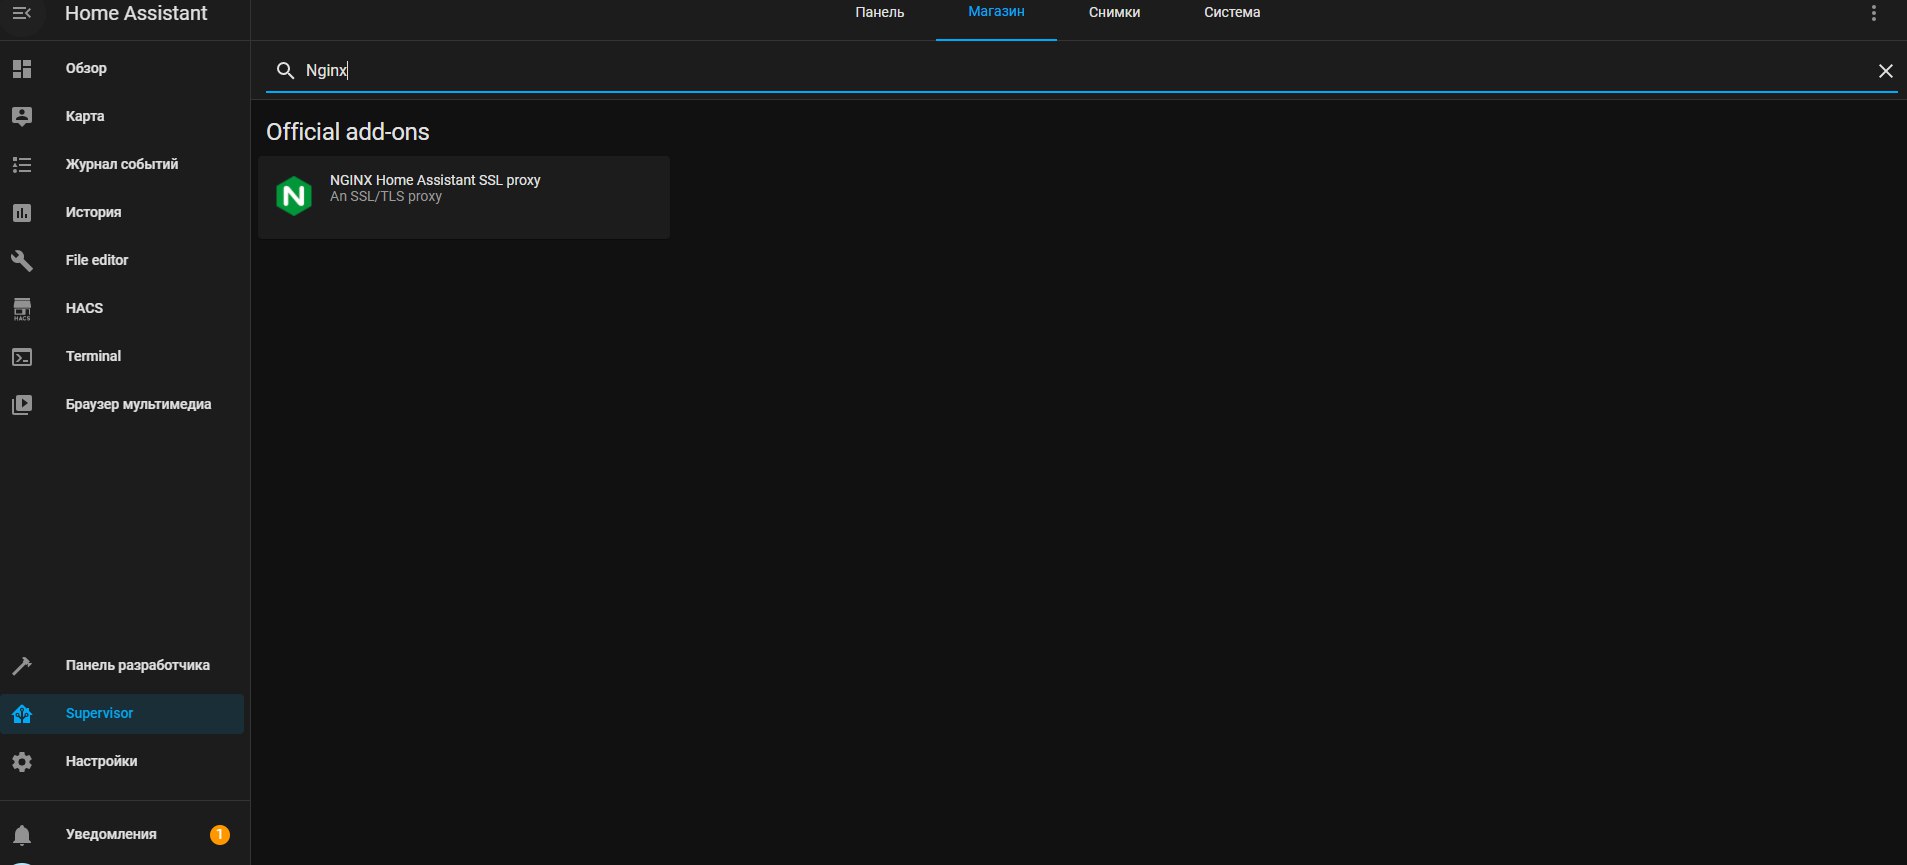1907x865 pixels.
Task: Click the orange notification count badge
Action: 220,834
